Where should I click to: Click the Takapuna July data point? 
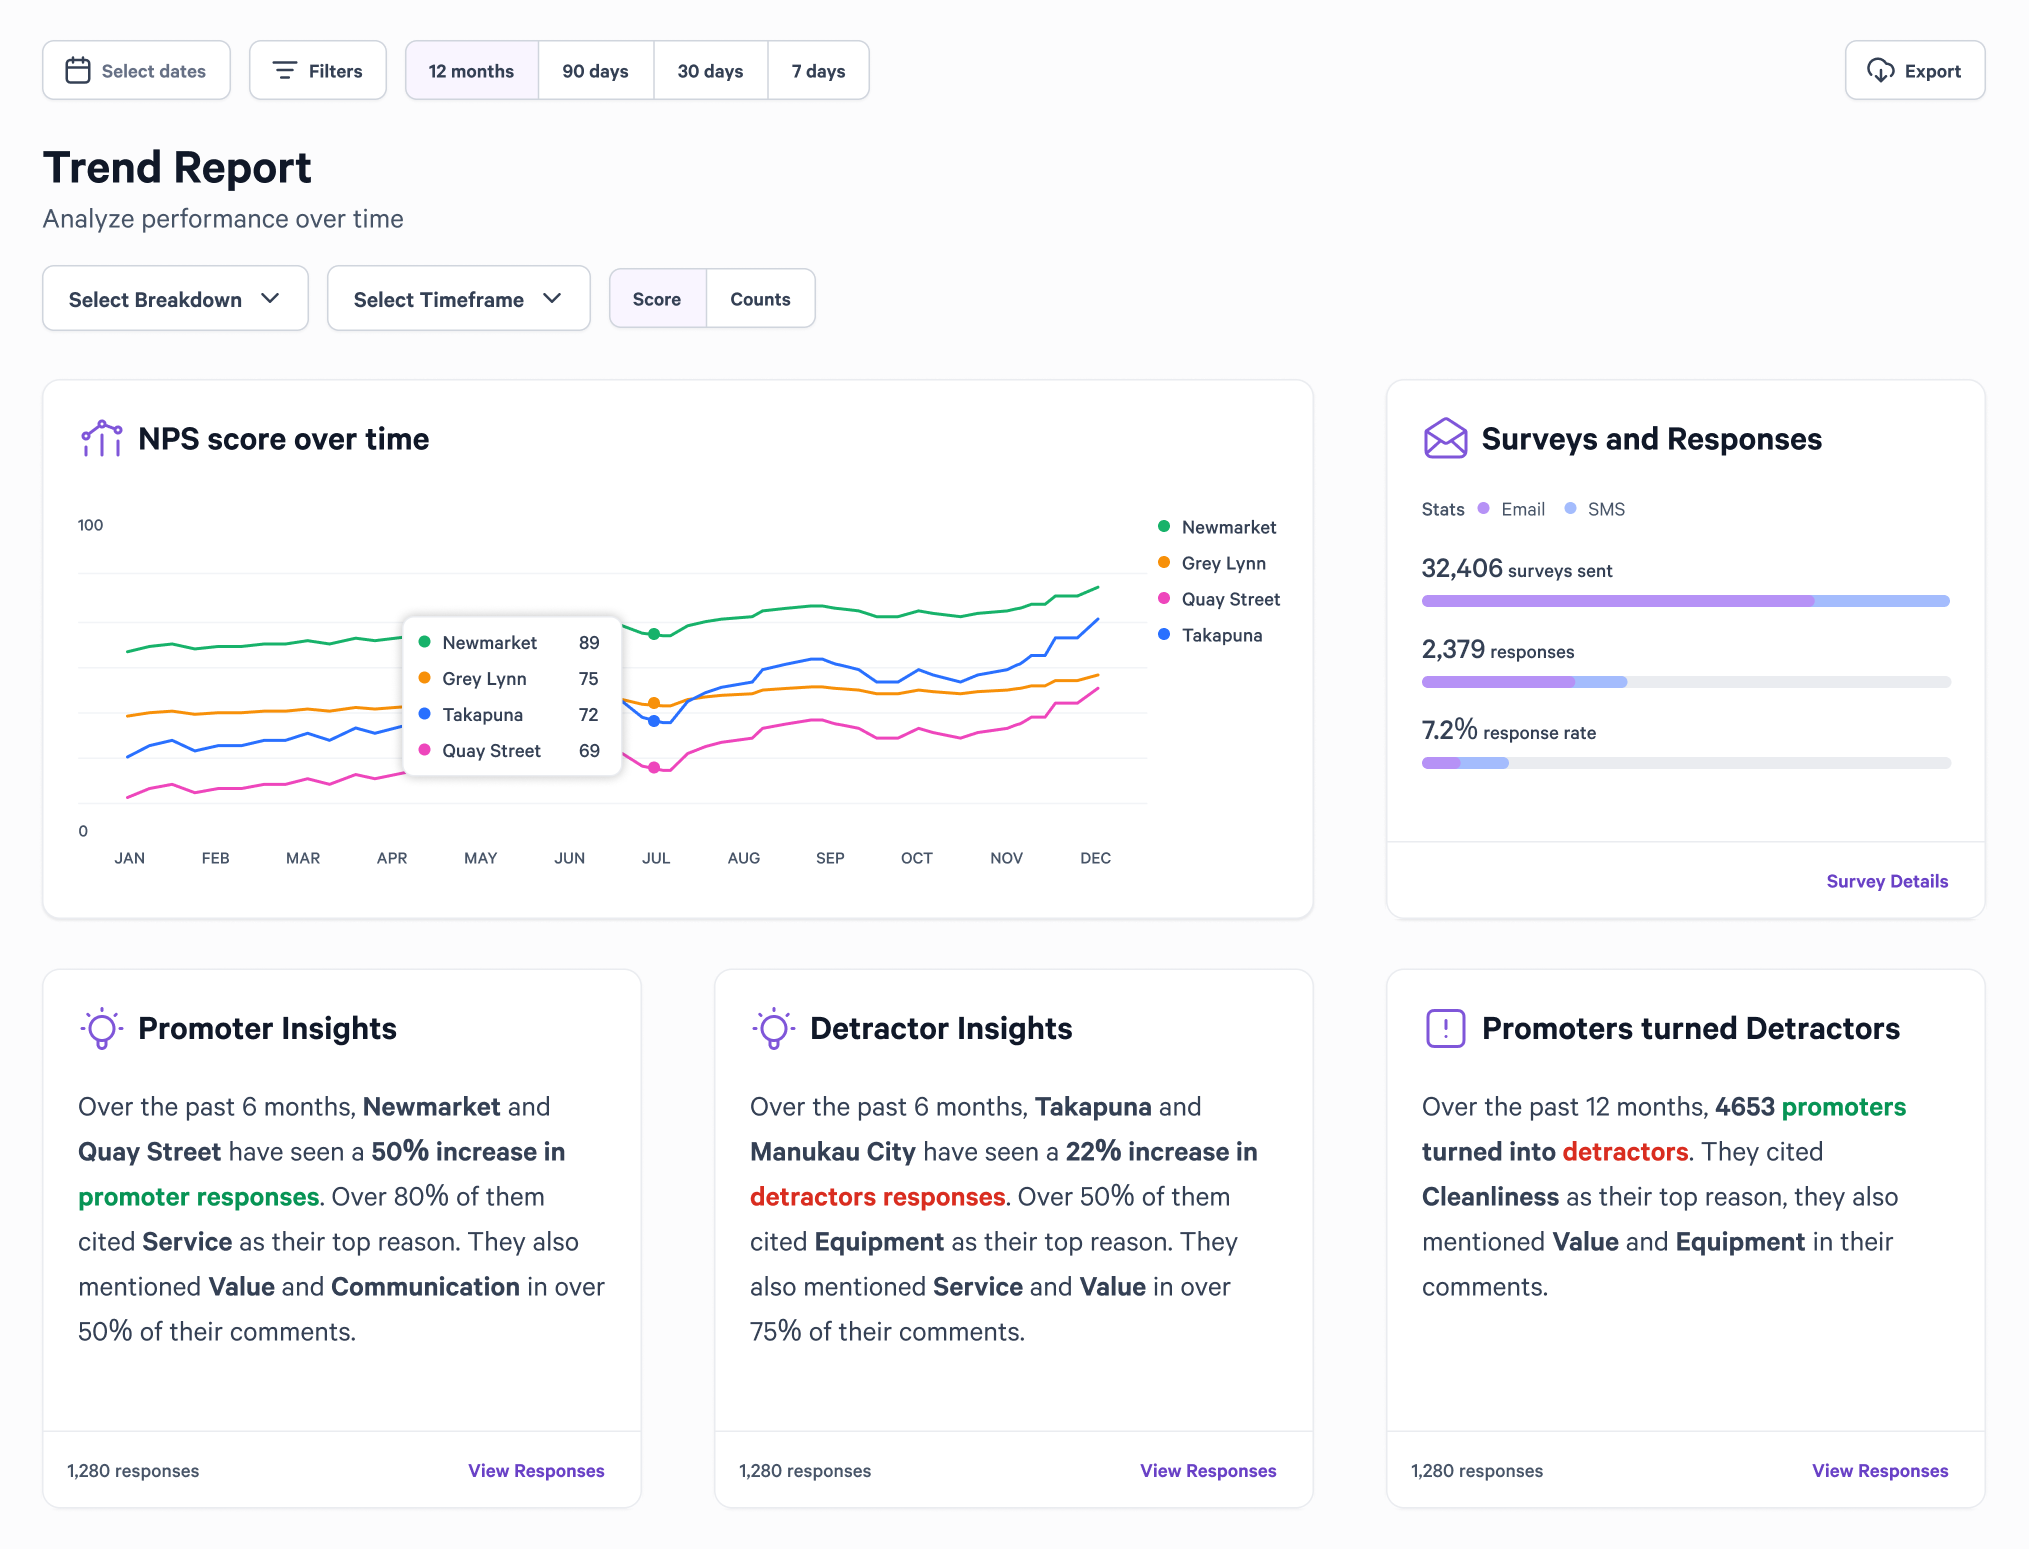(654, 720)
